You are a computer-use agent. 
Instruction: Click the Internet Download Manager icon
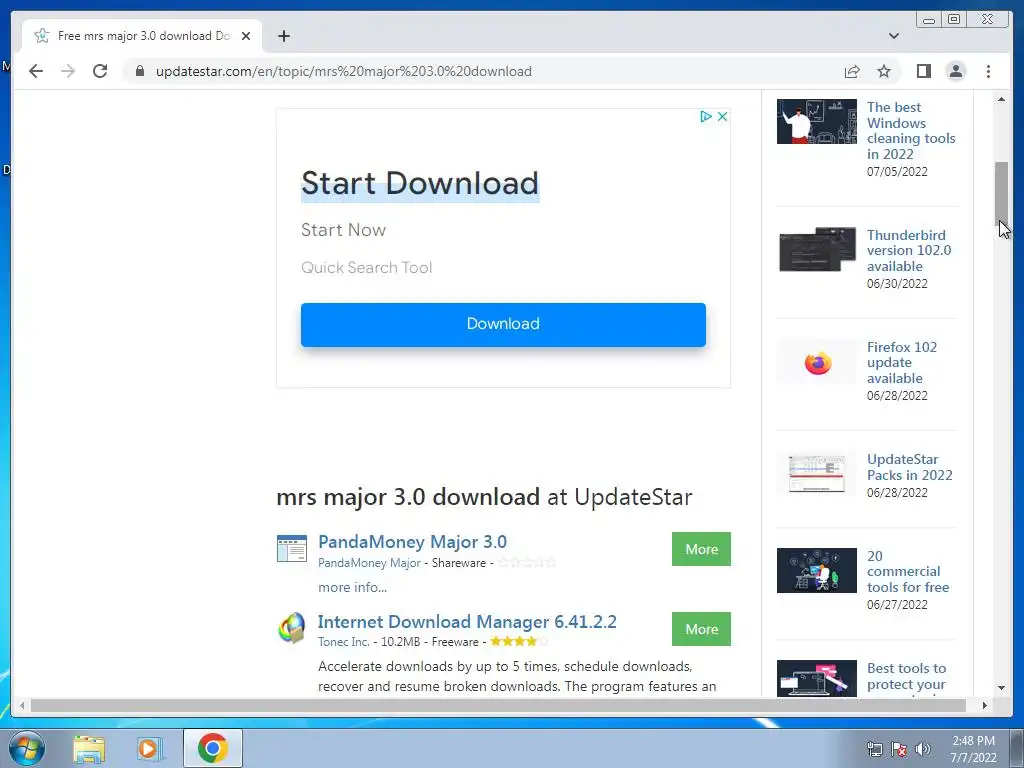(x=291, y=628)
